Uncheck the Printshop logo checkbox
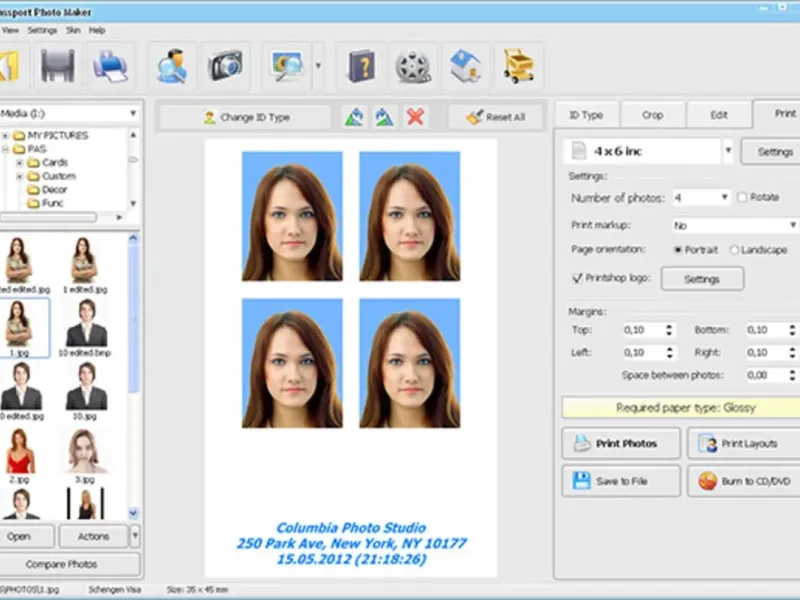The width and height of the screenshot is (800, 600). pos(577,279)
